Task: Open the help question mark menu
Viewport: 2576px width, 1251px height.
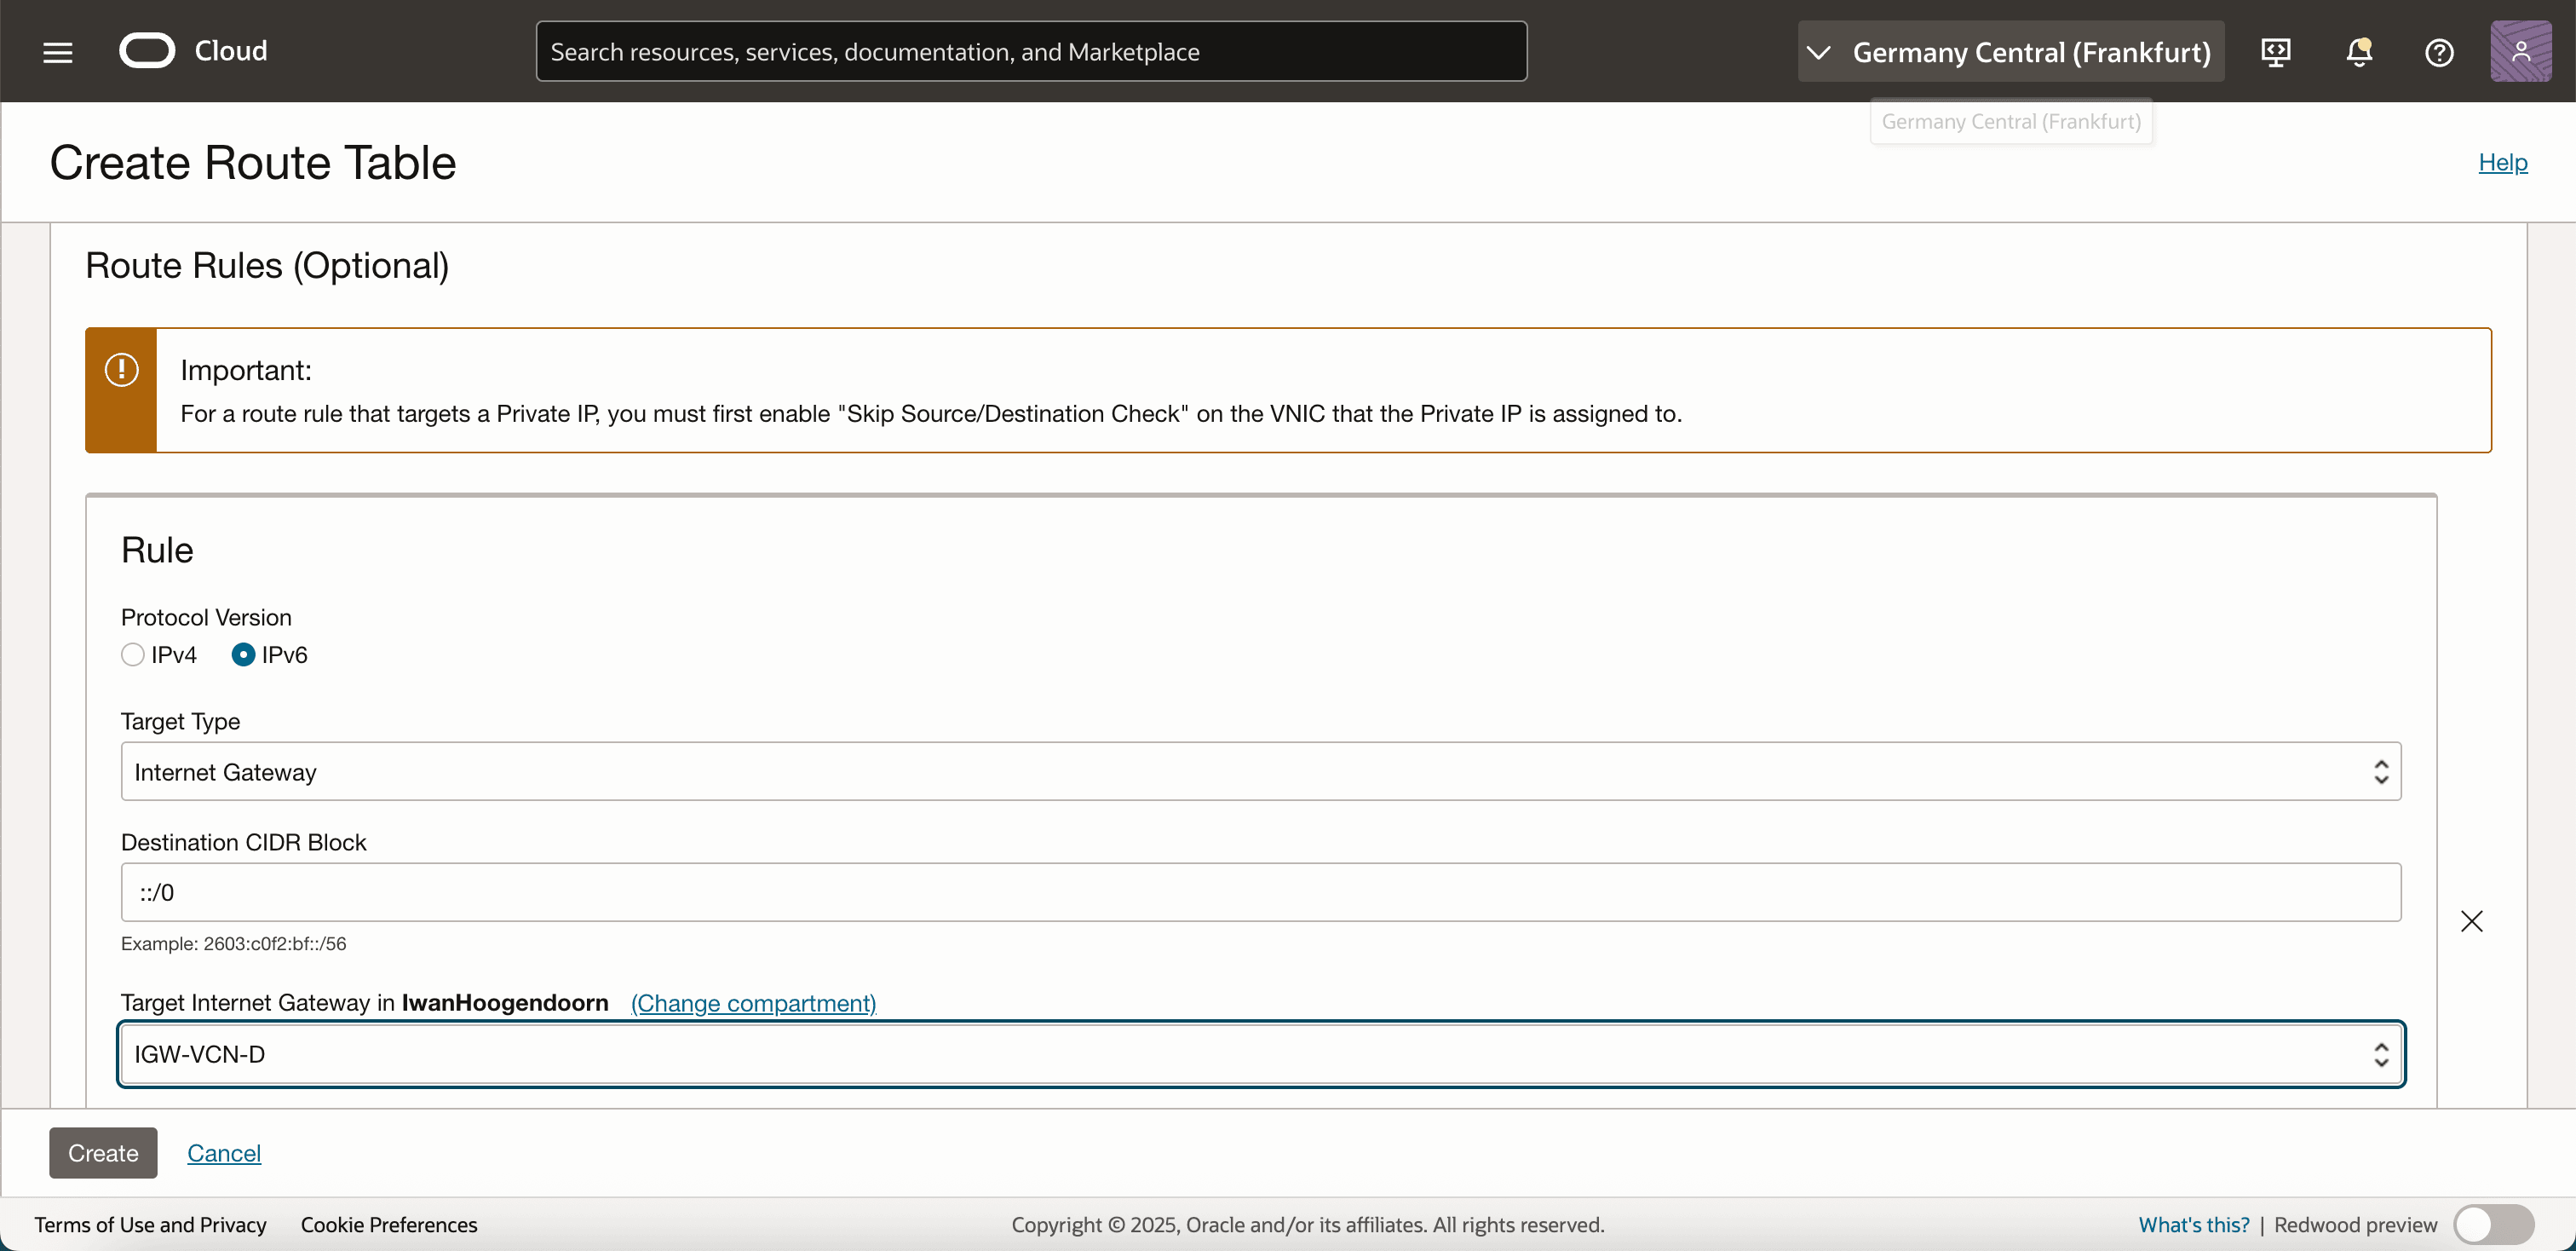Action: [x=2439, y=52]
